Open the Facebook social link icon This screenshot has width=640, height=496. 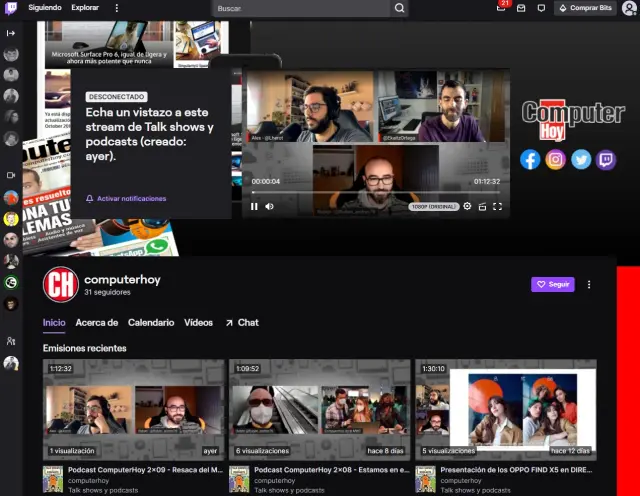(x=530, y=159)
